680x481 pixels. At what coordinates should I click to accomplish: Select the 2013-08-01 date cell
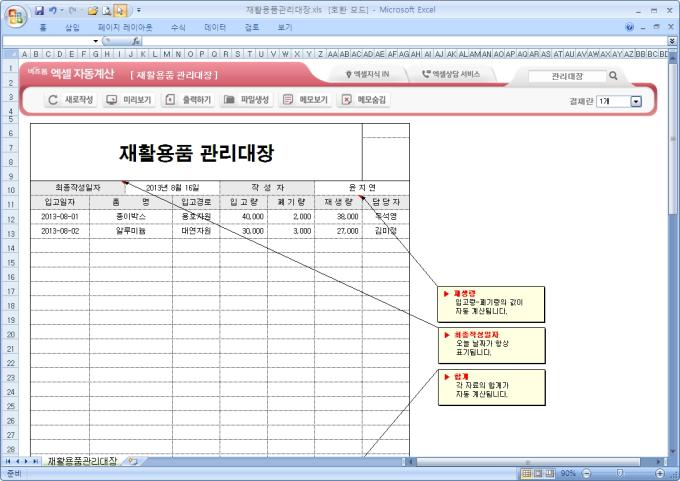(x=60, y=216)
